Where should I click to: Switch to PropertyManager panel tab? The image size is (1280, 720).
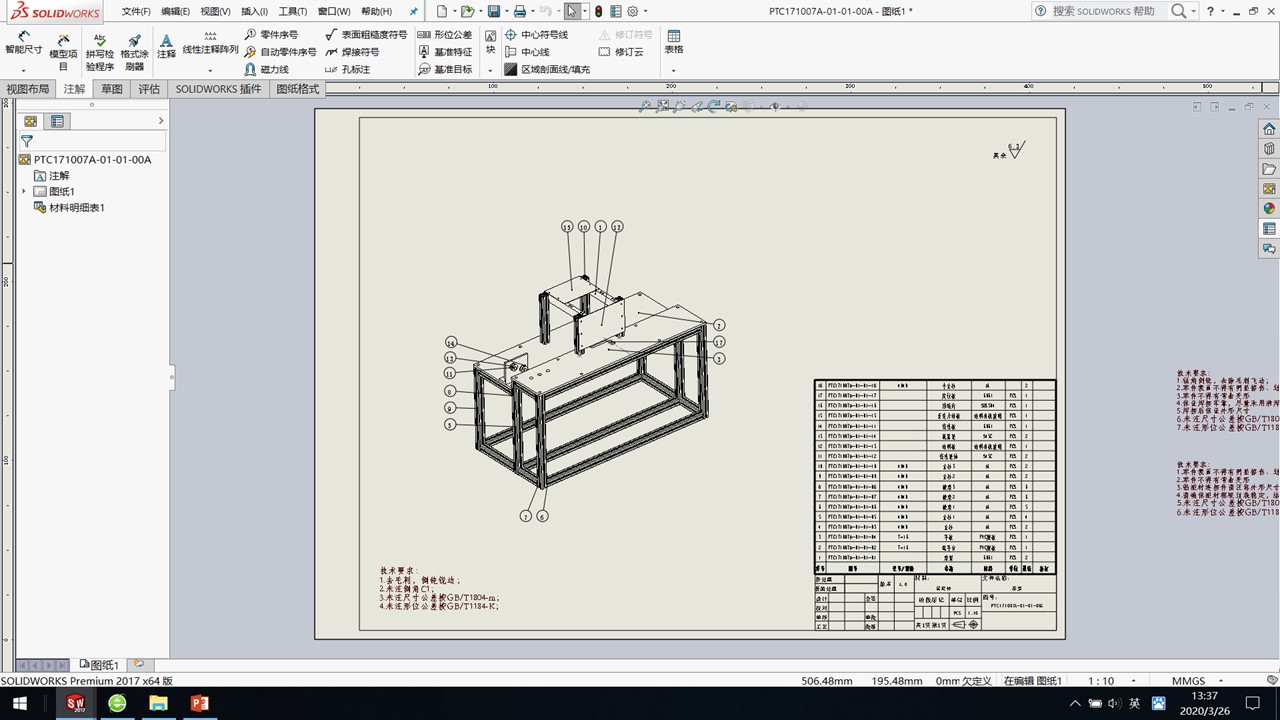coord(57,121)
